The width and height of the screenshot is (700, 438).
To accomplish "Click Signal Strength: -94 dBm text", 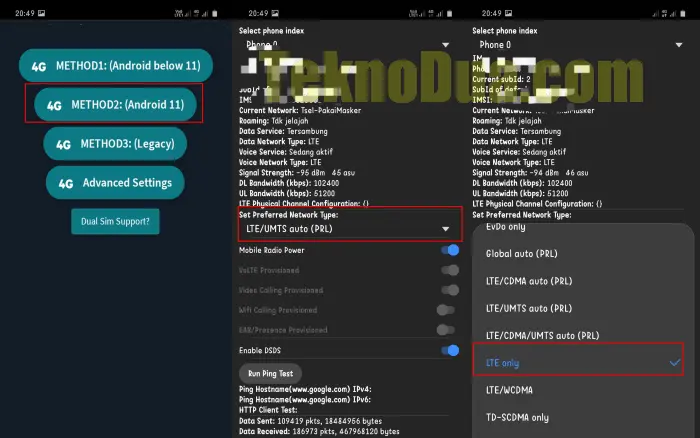I will pos(530,173).
